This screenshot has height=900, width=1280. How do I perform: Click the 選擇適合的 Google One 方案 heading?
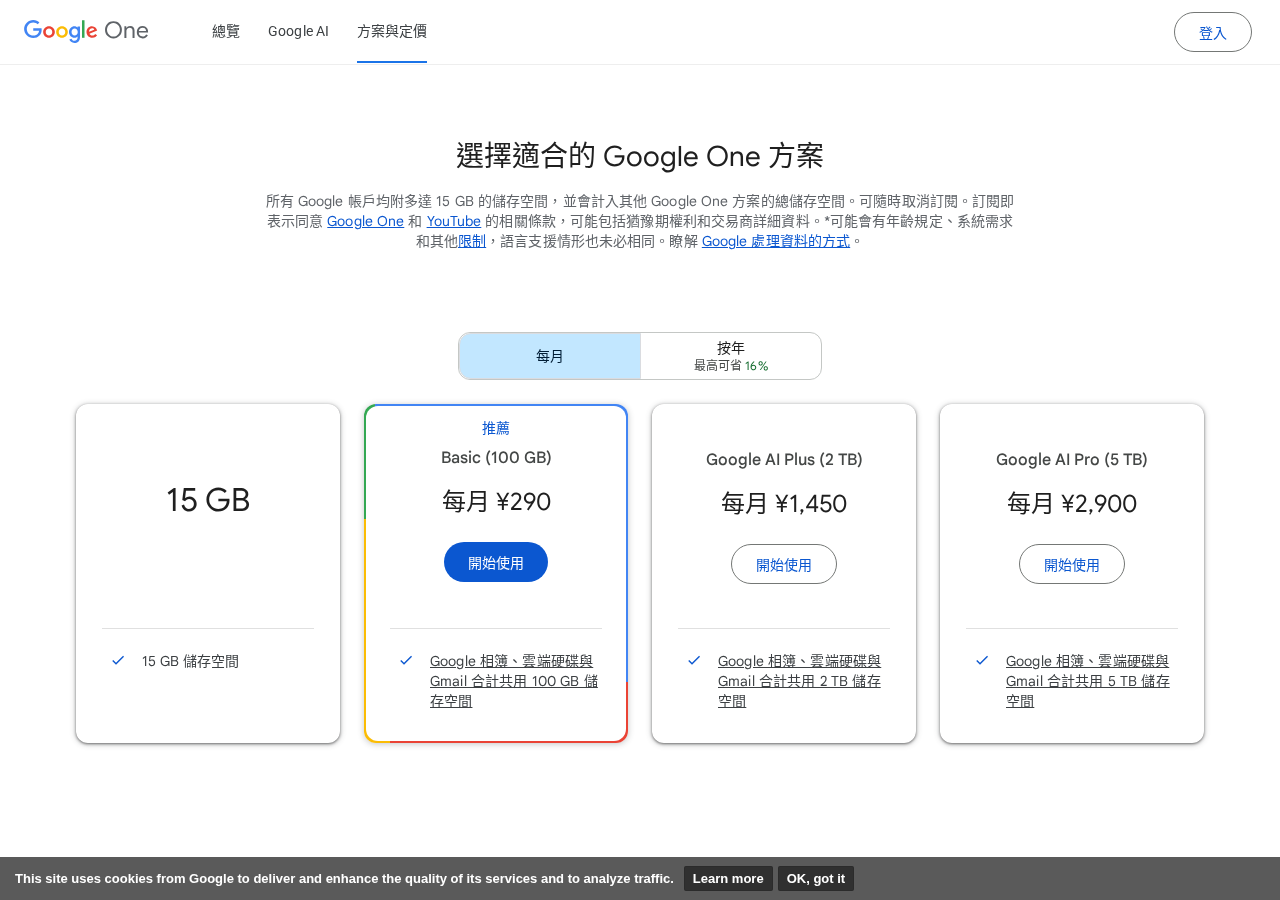pyautogui.click(x=640, y=156)
